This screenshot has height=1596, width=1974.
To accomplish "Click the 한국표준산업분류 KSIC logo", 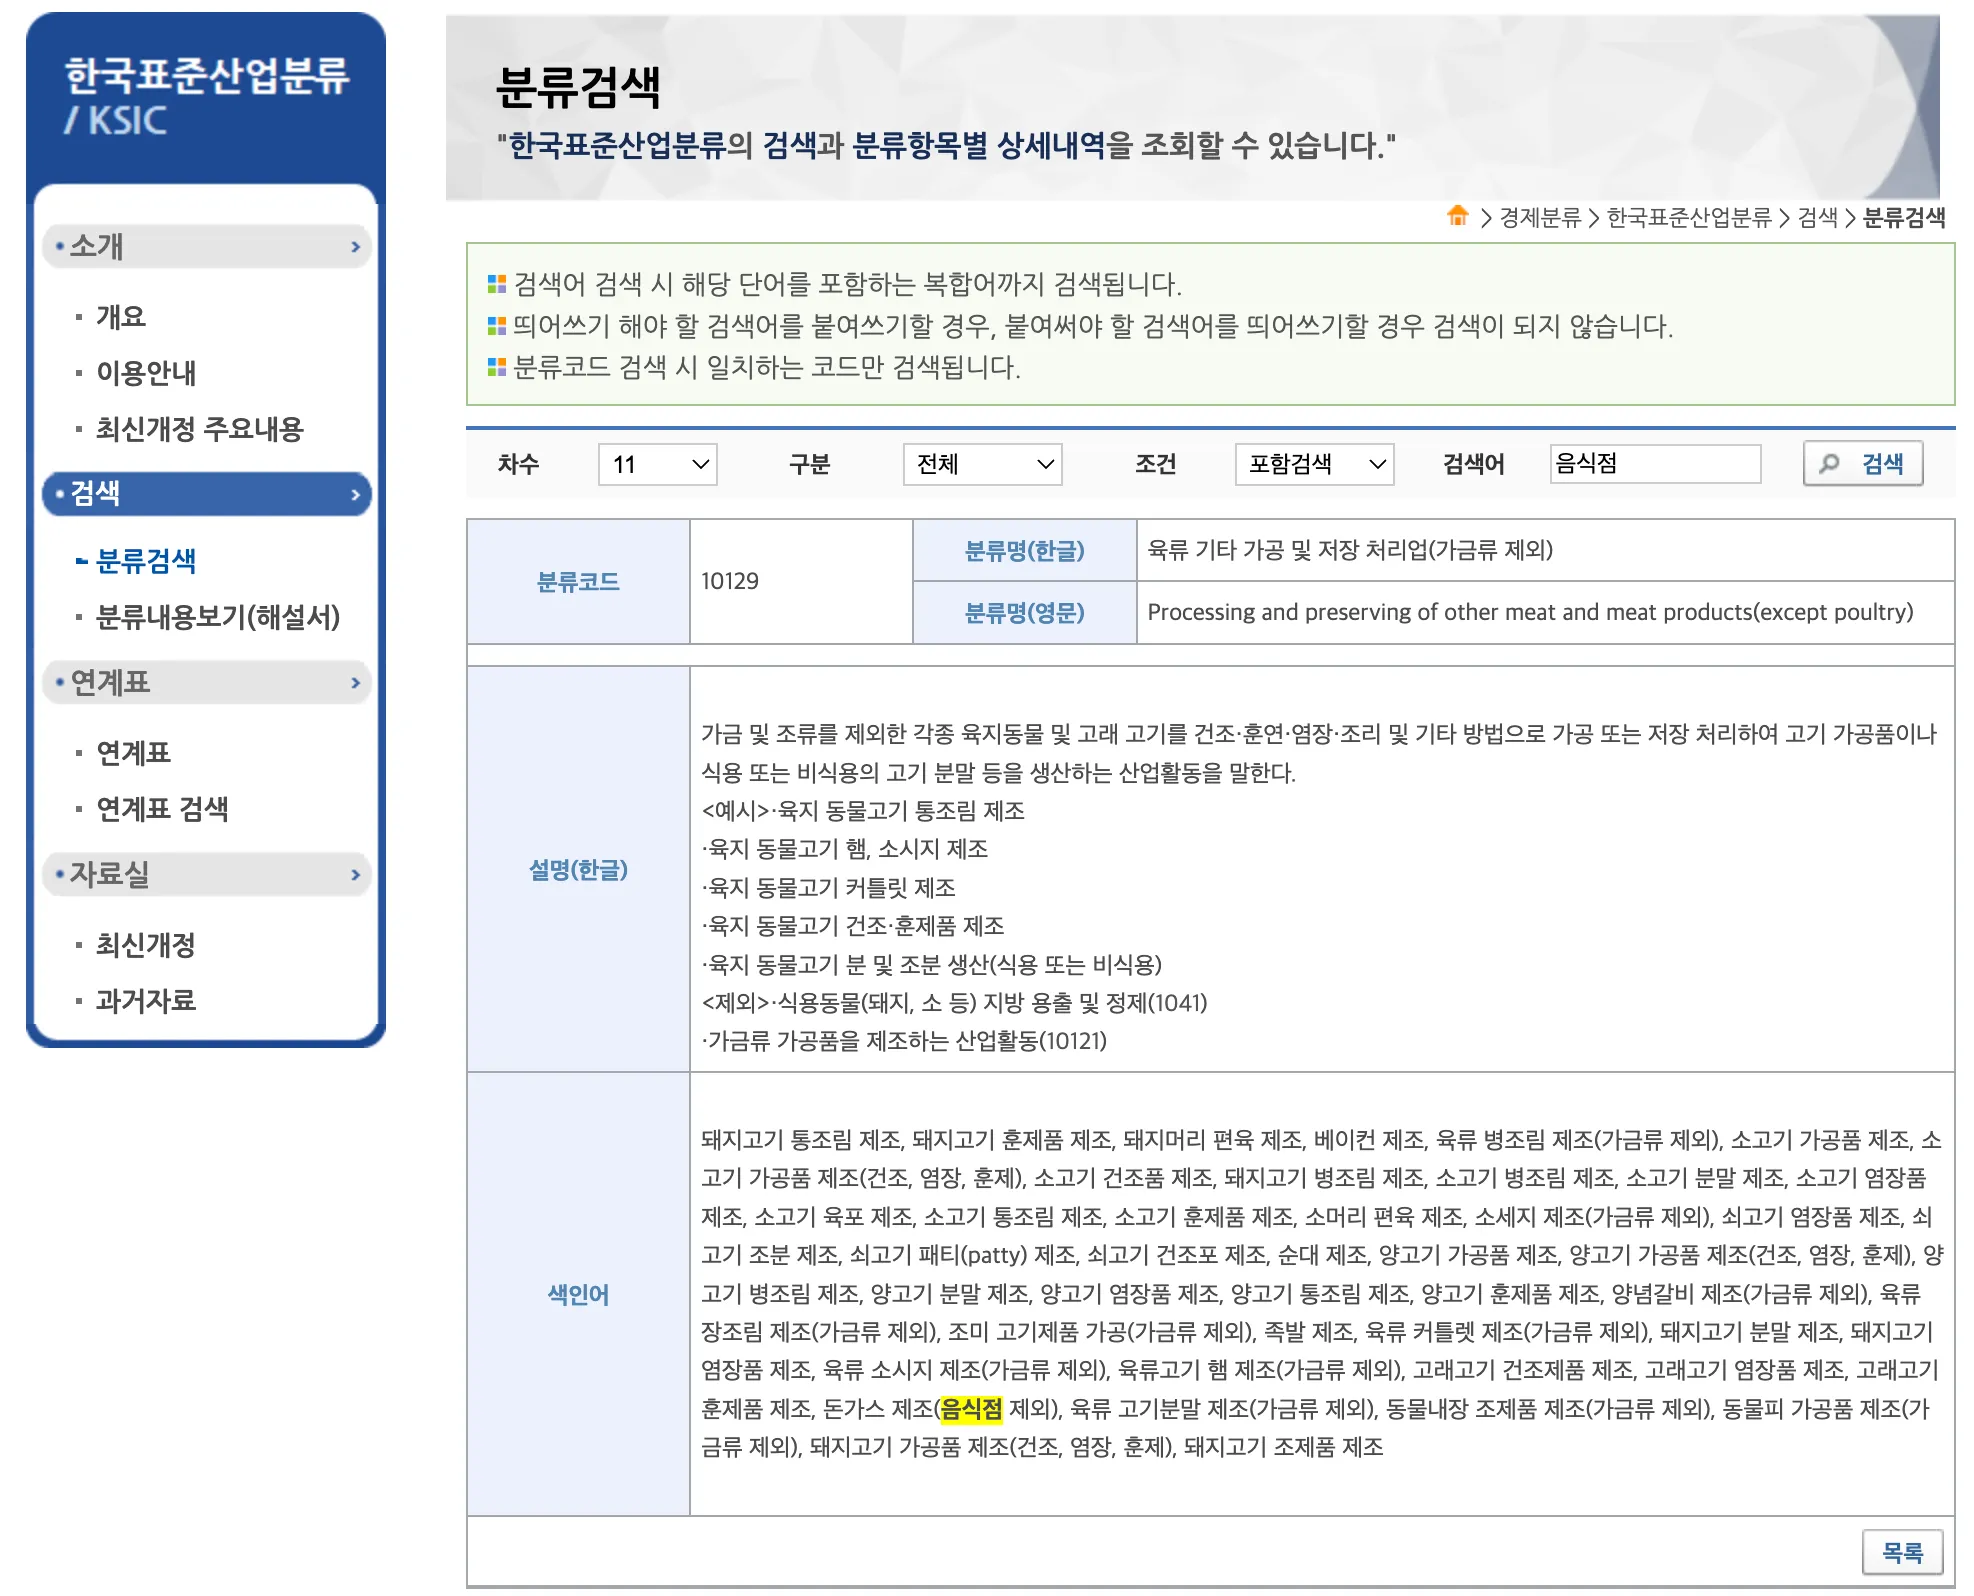I will pos(206,96).
